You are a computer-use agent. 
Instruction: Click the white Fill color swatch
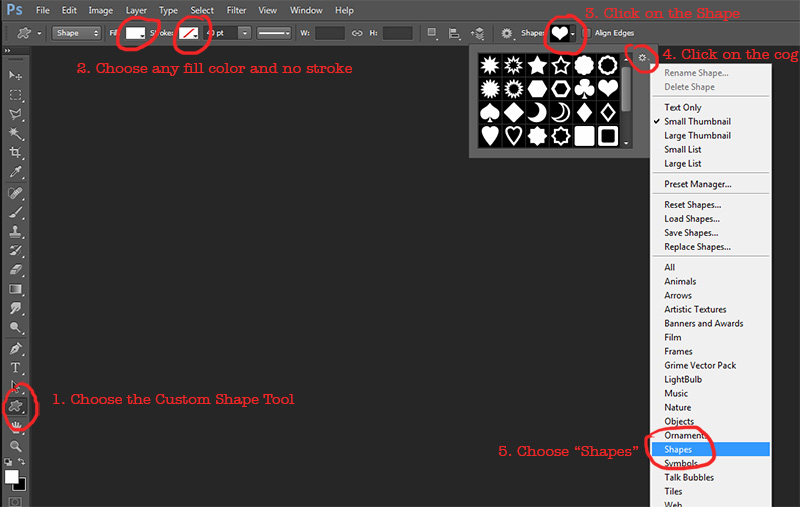click(135, 33)
